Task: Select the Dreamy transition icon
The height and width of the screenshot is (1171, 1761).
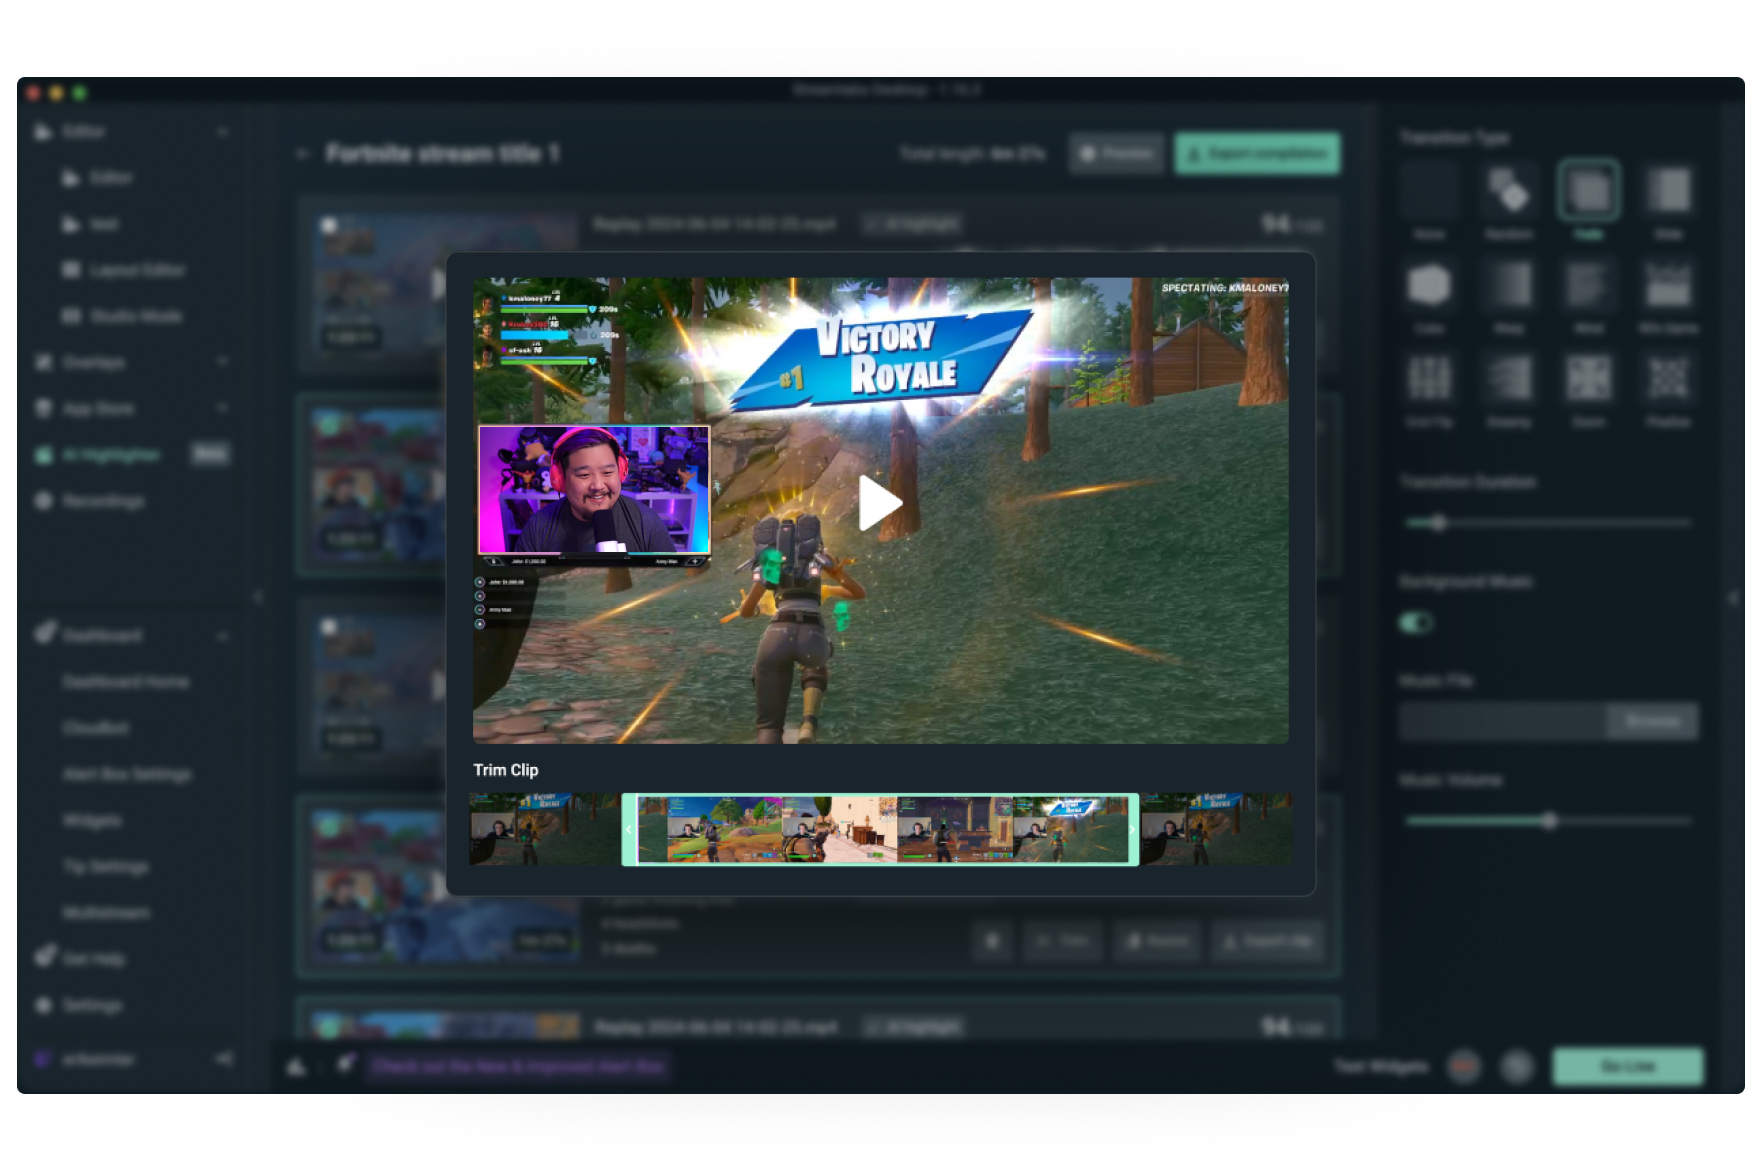Action: (x=1509, y=378)
